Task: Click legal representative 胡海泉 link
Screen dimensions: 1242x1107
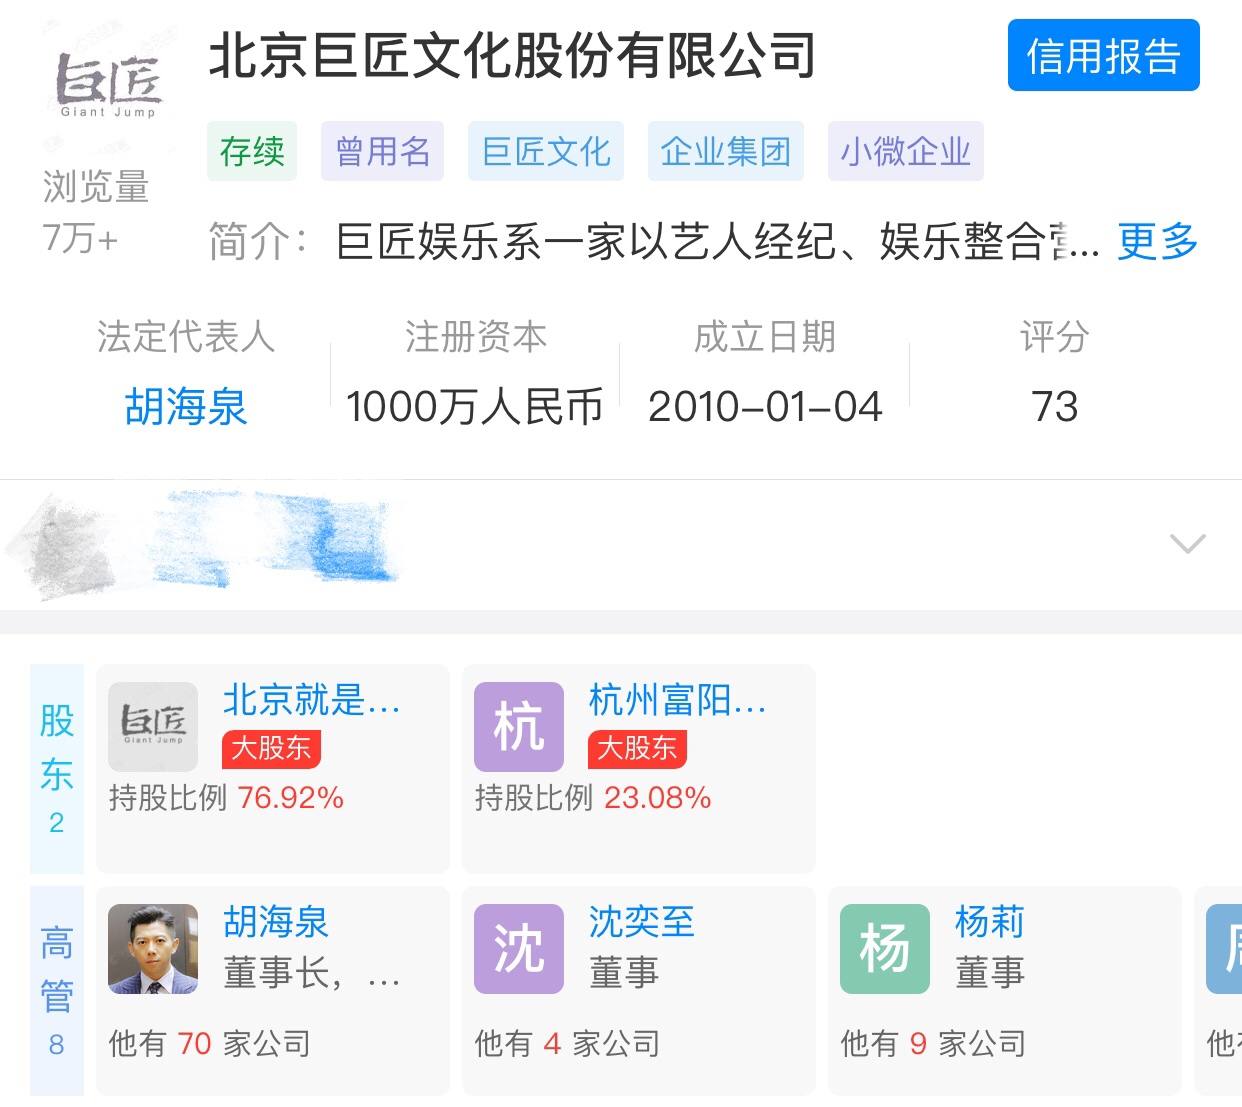Action: coord(186,406)
